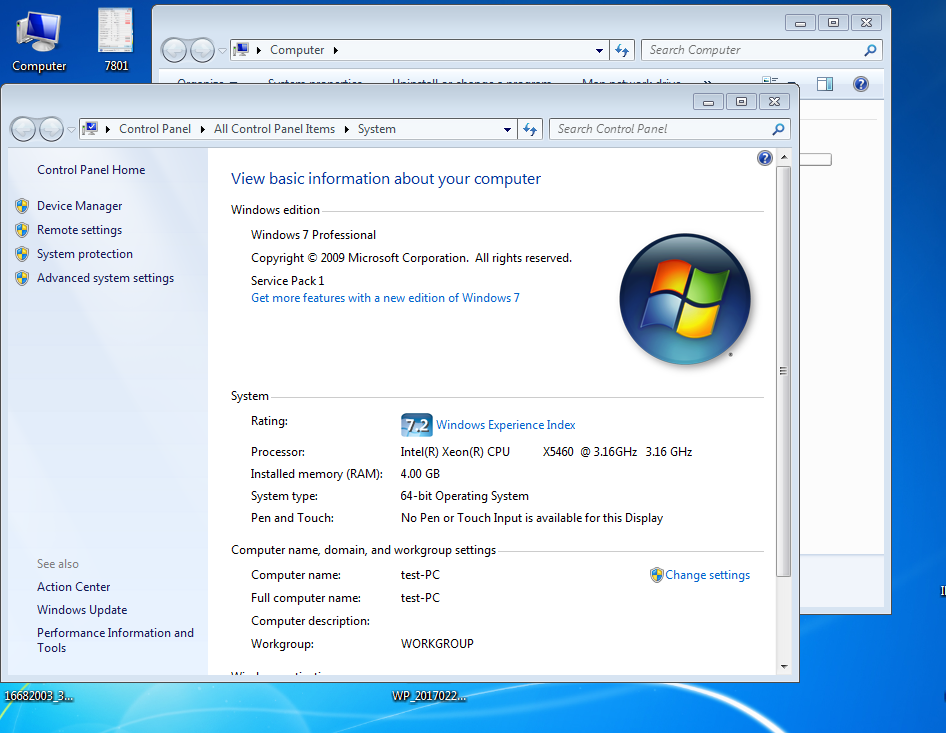
Task: Select the Control Panel breadcrumb
Action: point(155,129)
